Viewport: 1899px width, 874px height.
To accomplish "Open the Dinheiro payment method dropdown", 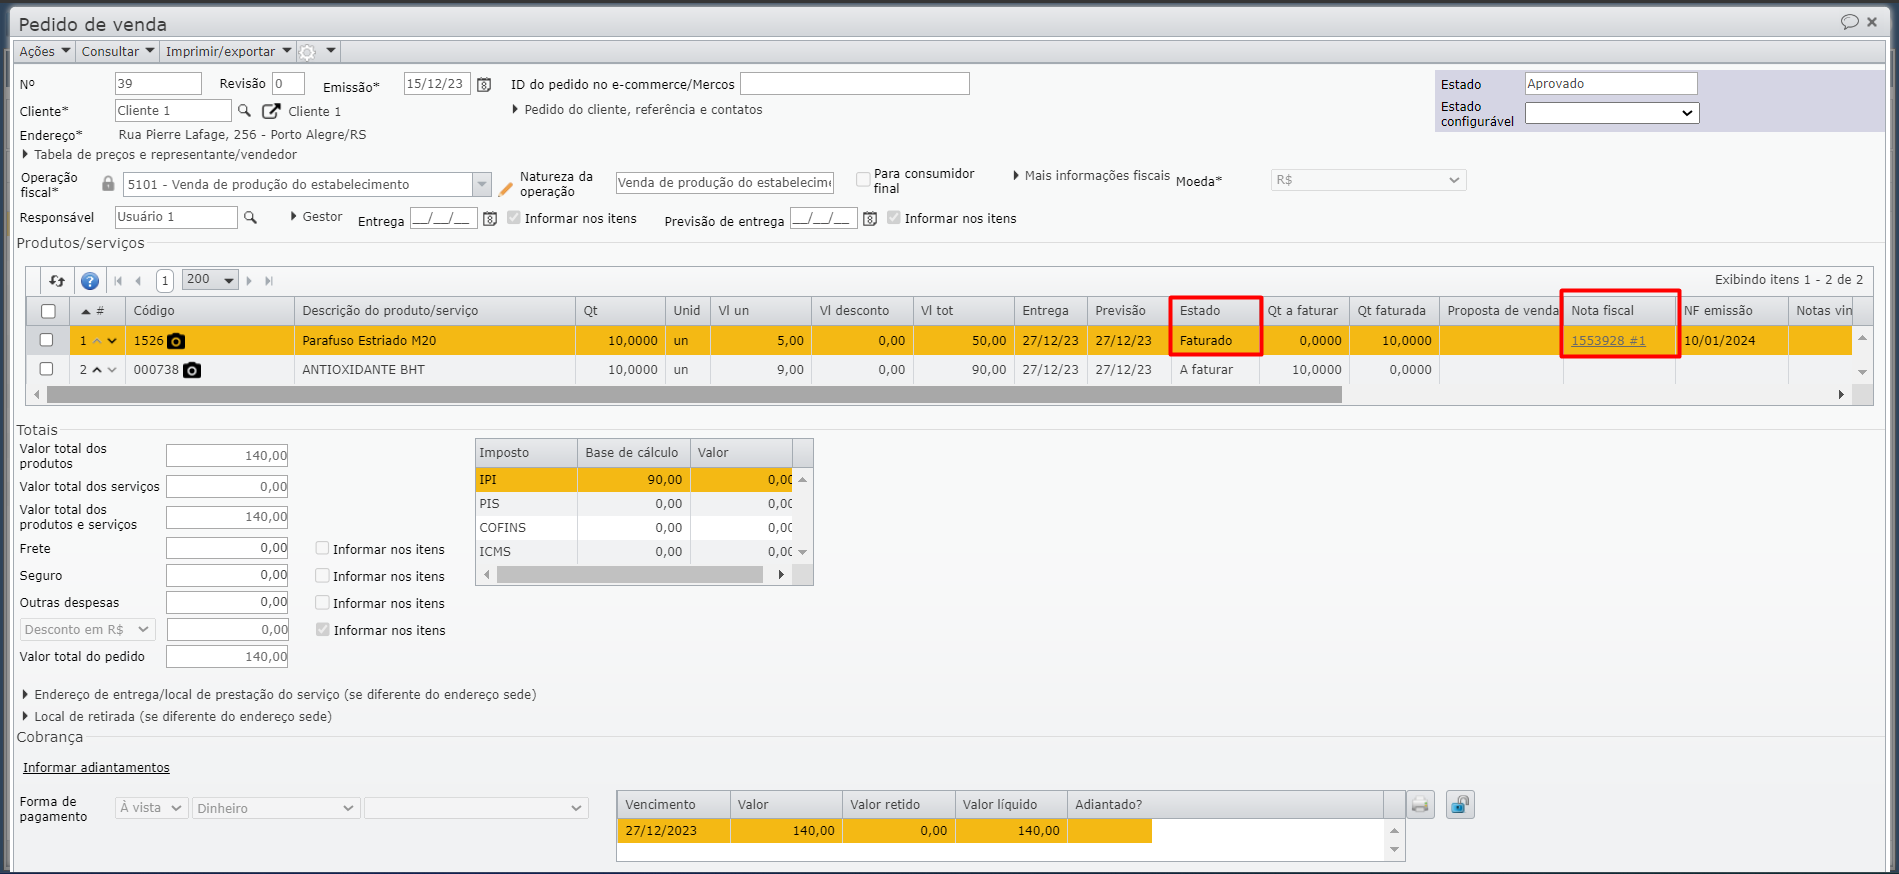I will pyautogui.click(x=275, y=808).
